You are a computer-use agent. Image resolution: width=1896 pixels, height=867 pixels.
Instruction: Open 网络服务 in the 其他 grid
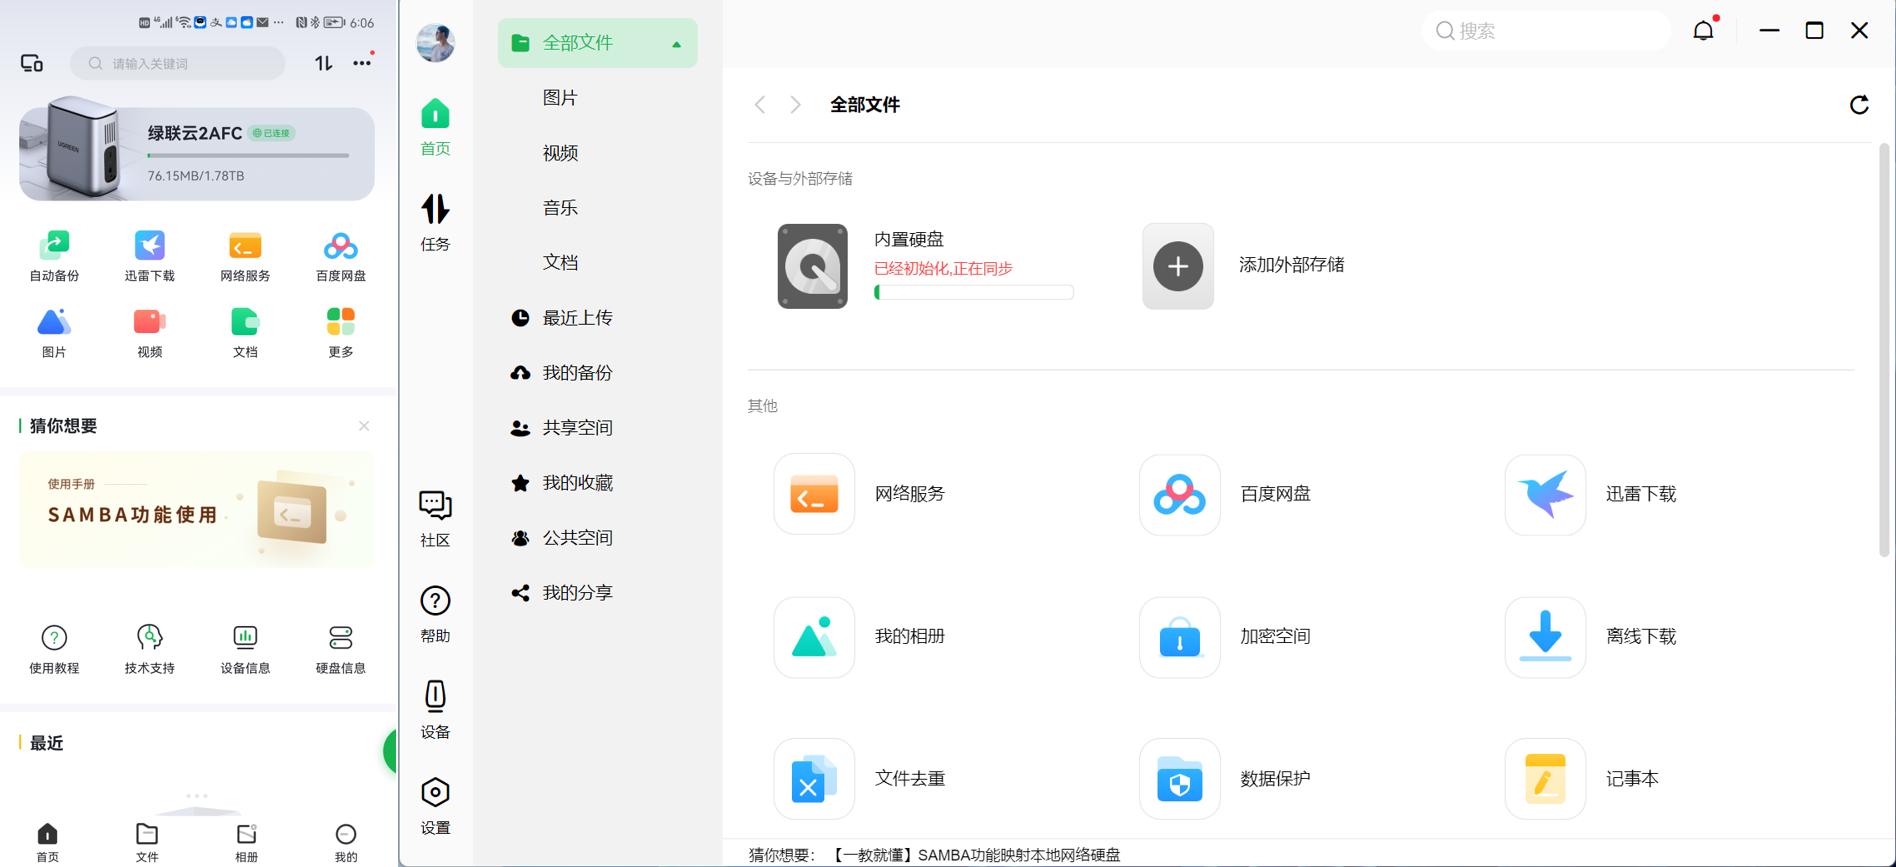coord(814,494)
